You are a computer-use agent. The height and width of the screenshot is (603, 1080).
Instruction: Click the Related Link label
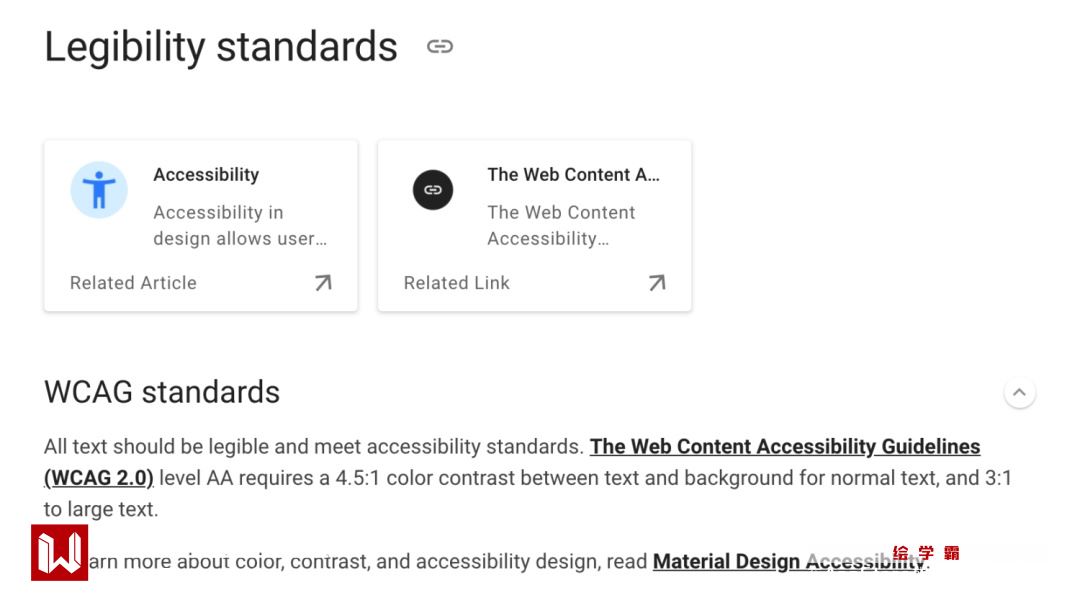tap(456, 283)
